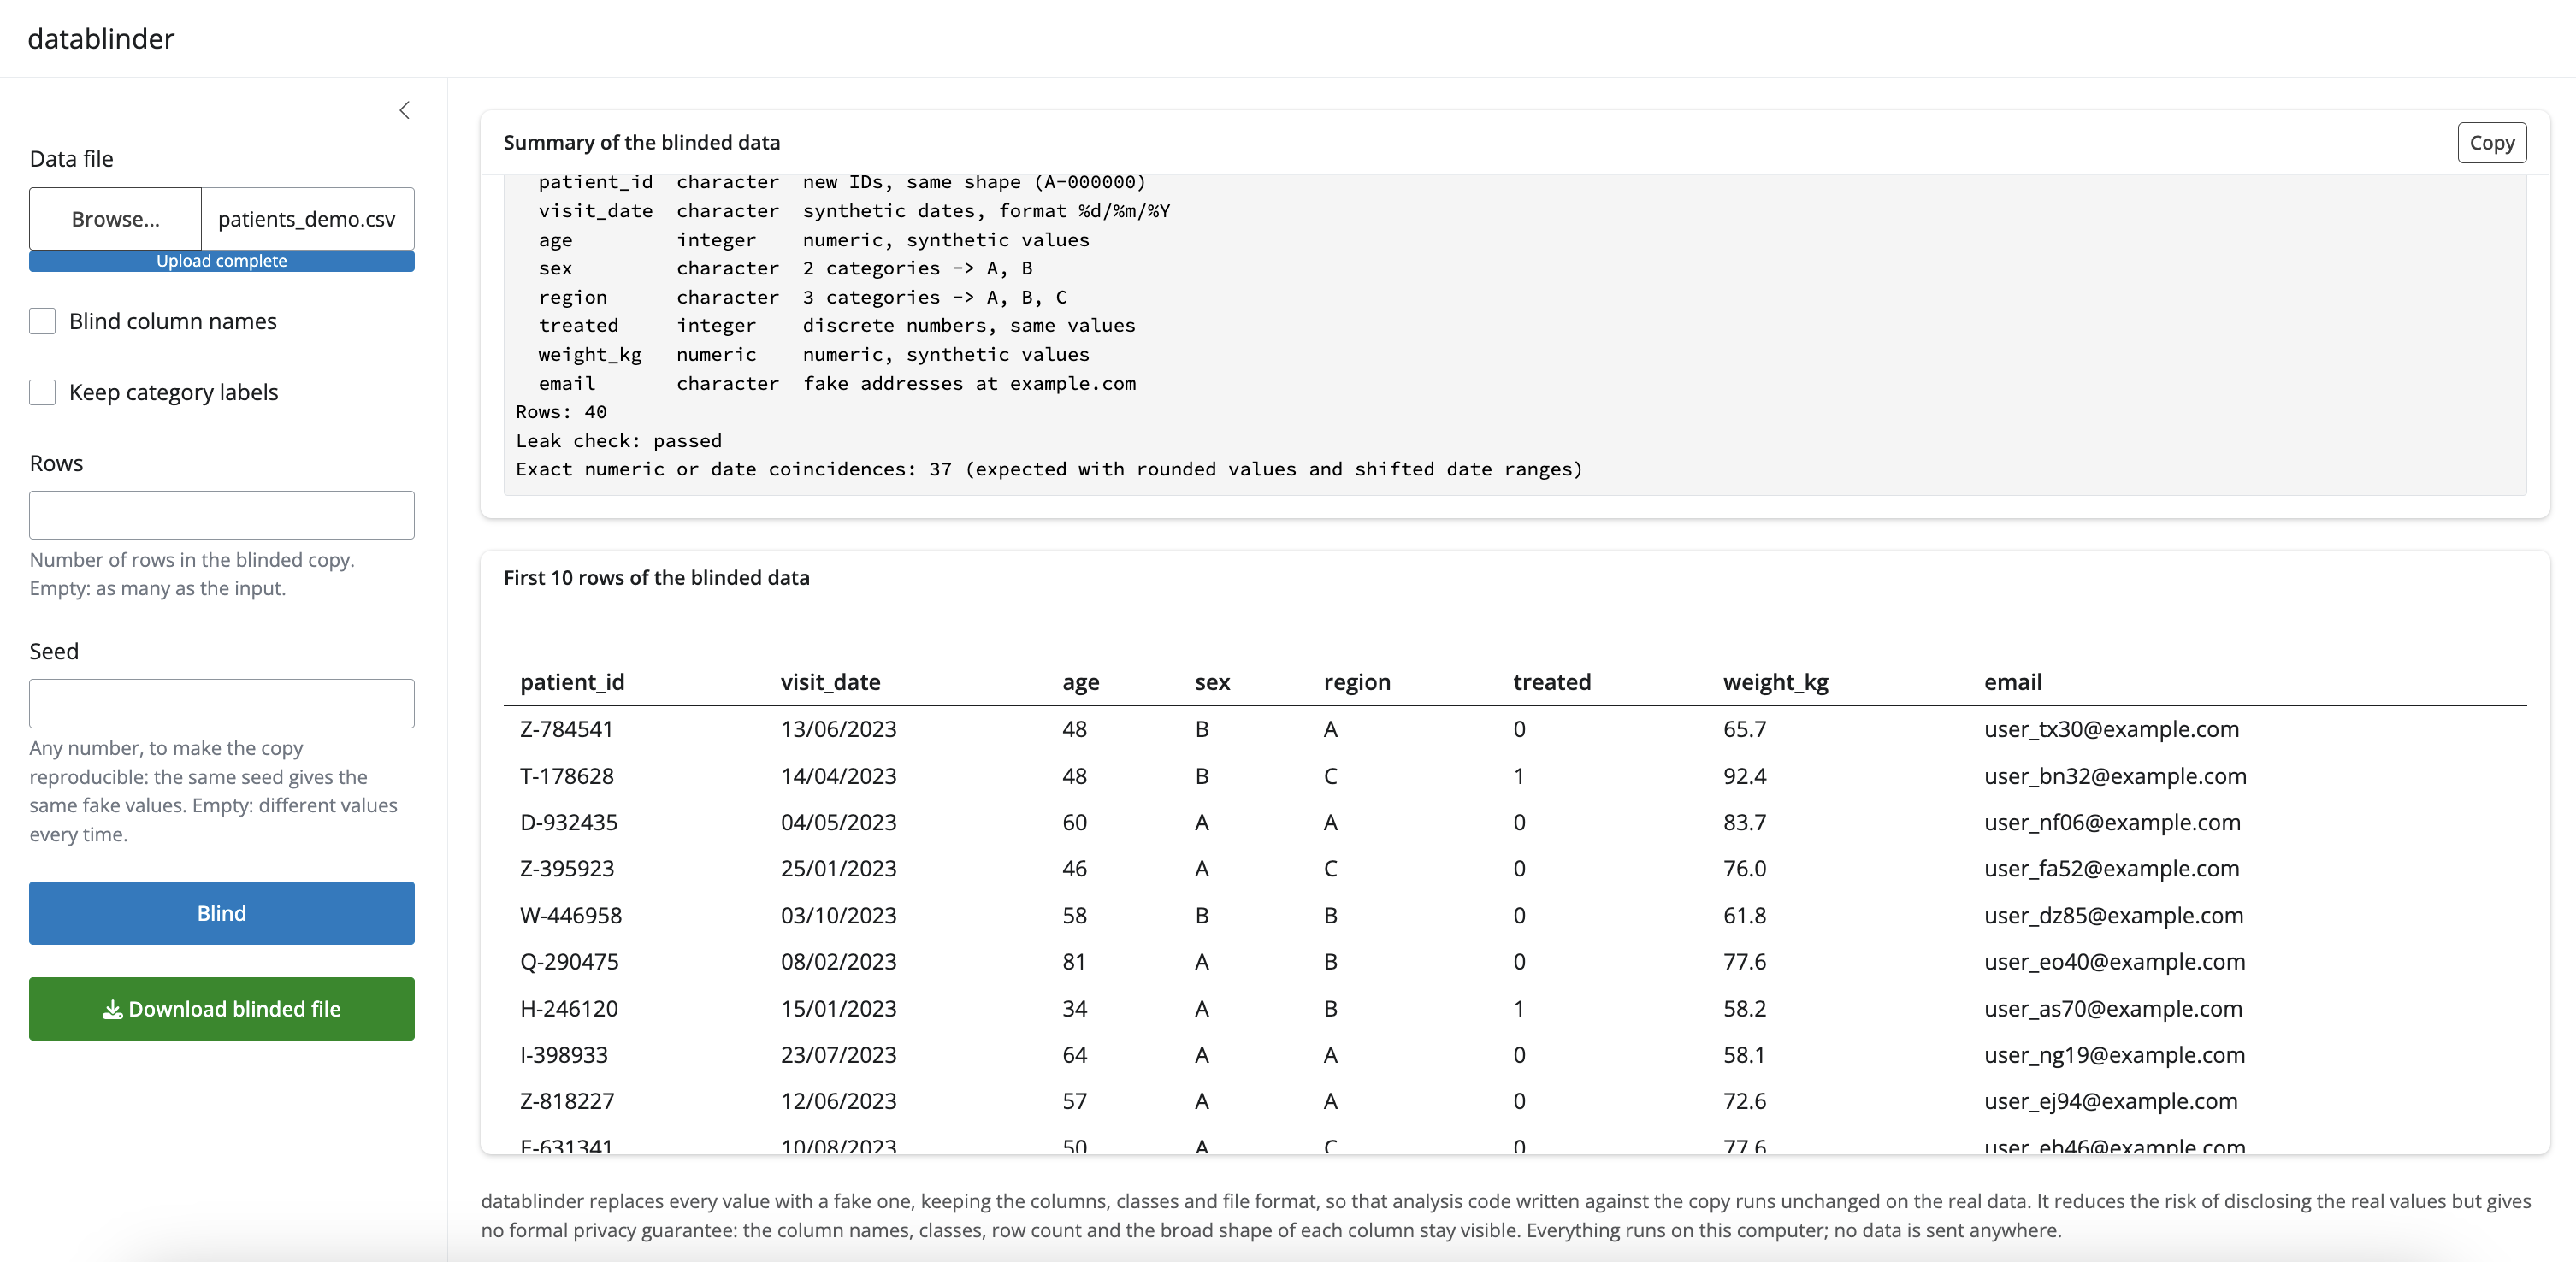The image size is (2576, 1262).
Task: Select email user_ej94@example.com cell
Action: (x=2111, y=1101)
